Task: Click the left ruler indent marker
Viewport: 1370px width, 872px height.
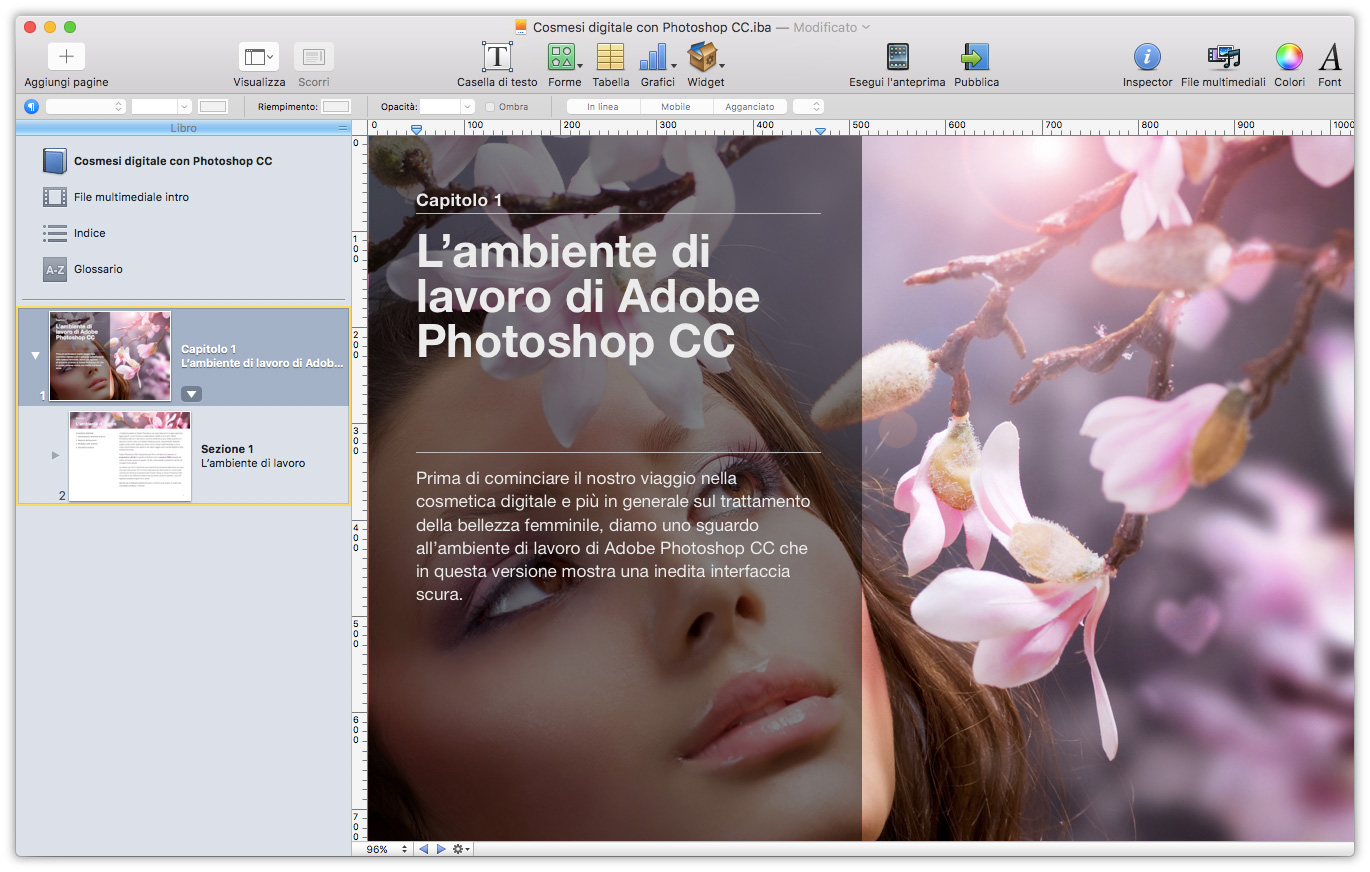Action: 417,130
